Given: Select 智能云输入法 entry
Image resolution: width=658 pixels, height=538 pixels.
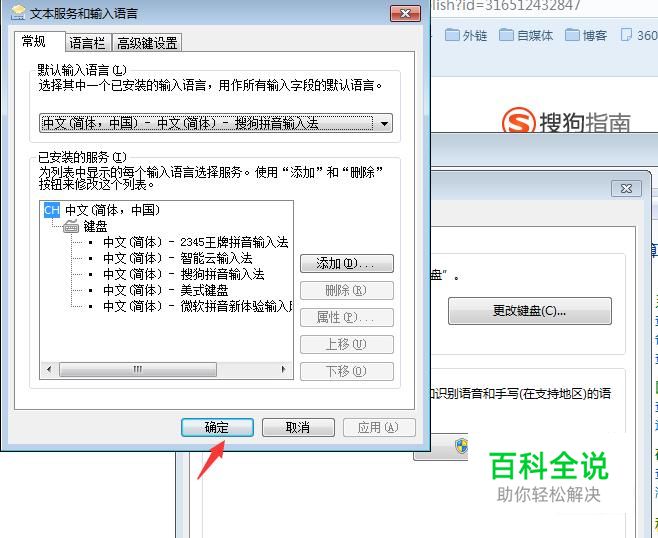Looking at the screenshot, I should point(178,258).
